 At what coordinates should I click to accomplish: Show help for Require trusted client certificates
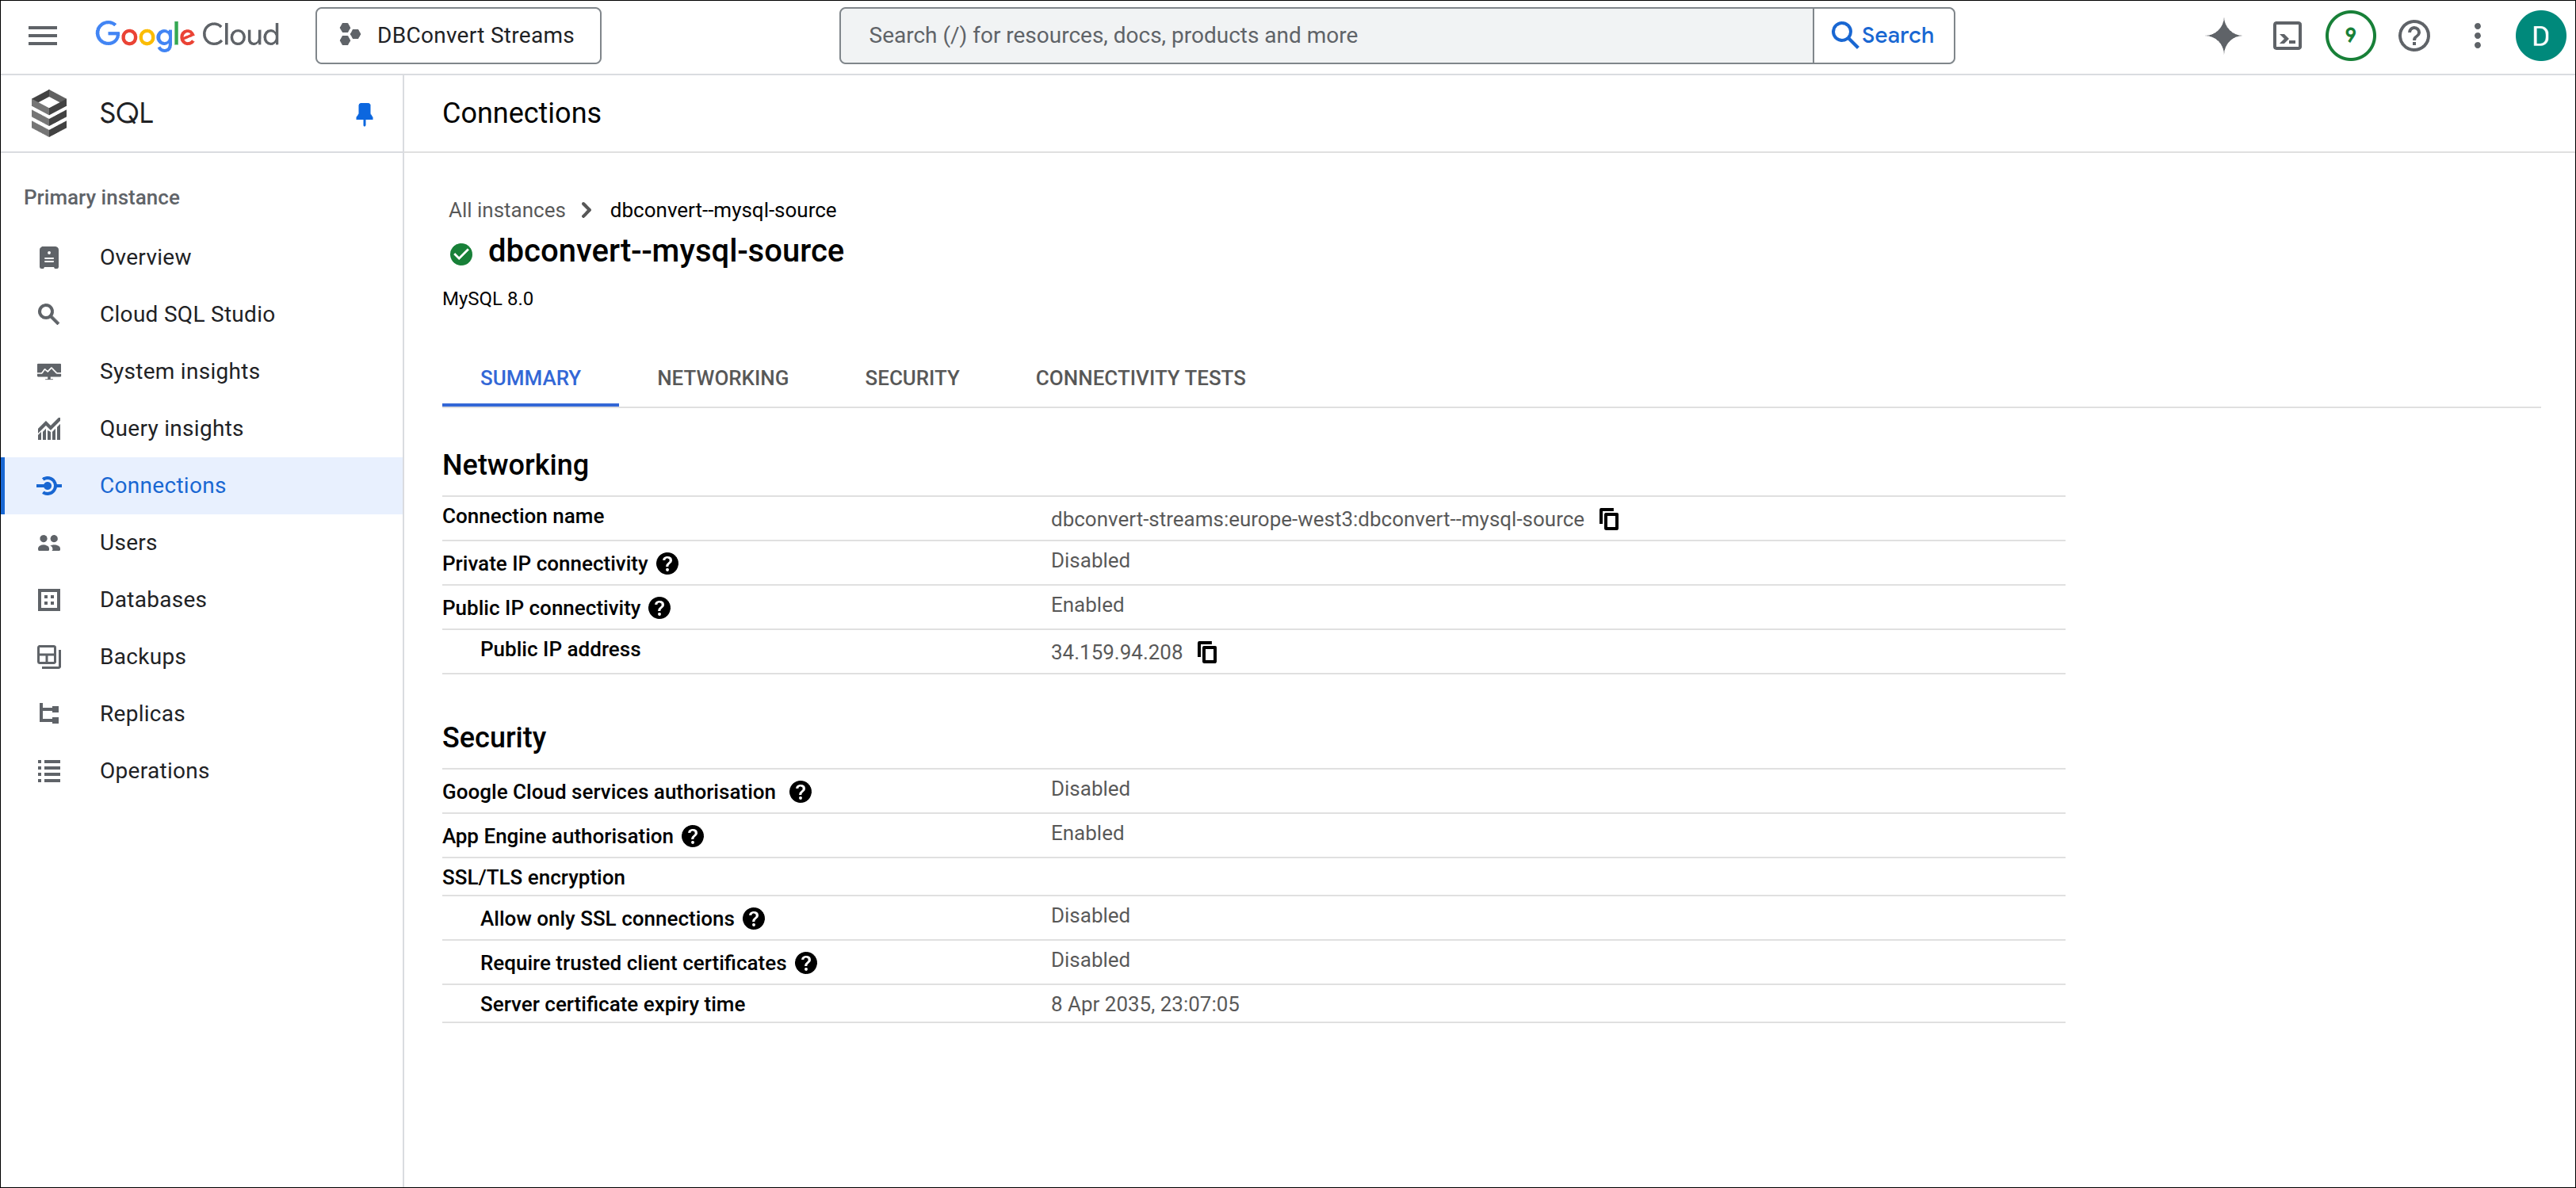[806, 963]
